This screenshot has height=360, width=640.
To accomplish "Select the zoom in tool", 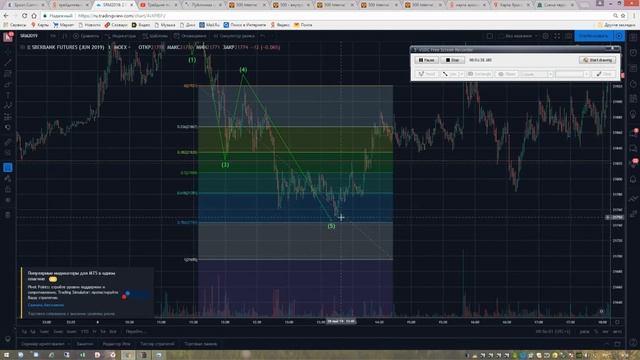I will pyautogui.click(x=8, y=153).
